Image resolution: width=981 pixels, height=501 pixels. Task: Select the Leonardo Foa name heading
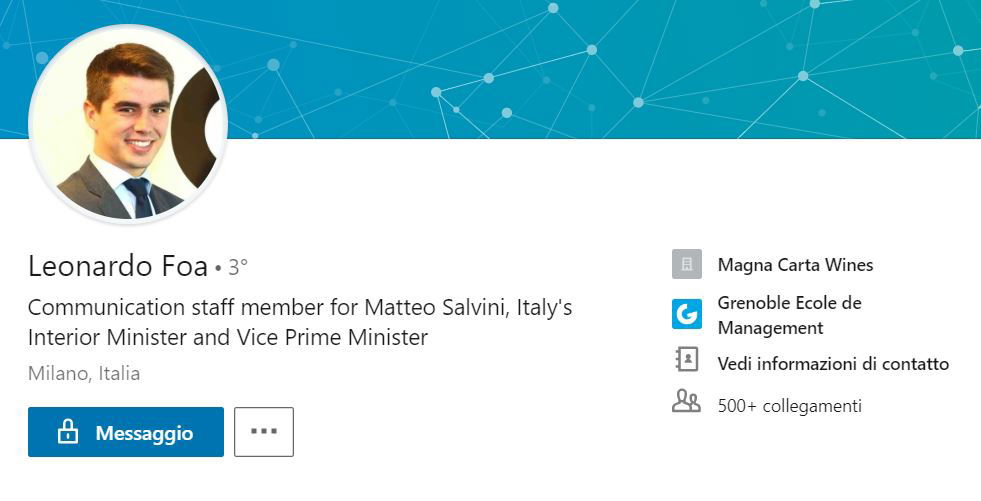(118, 266)
